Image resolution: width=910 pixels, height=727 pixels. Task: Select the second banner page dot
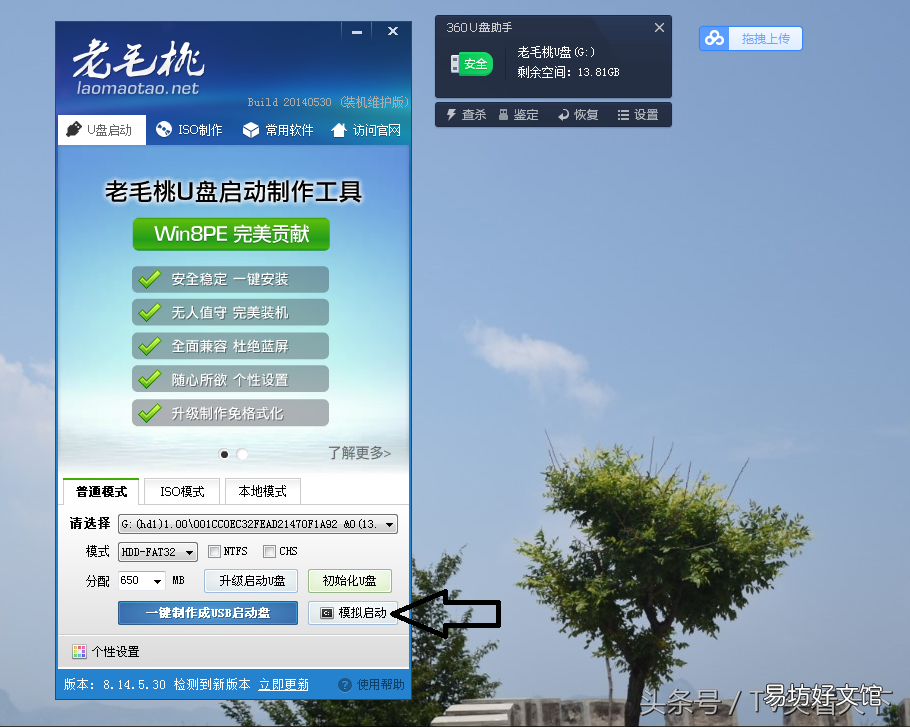pyautogui.click(x=243, y=454)
